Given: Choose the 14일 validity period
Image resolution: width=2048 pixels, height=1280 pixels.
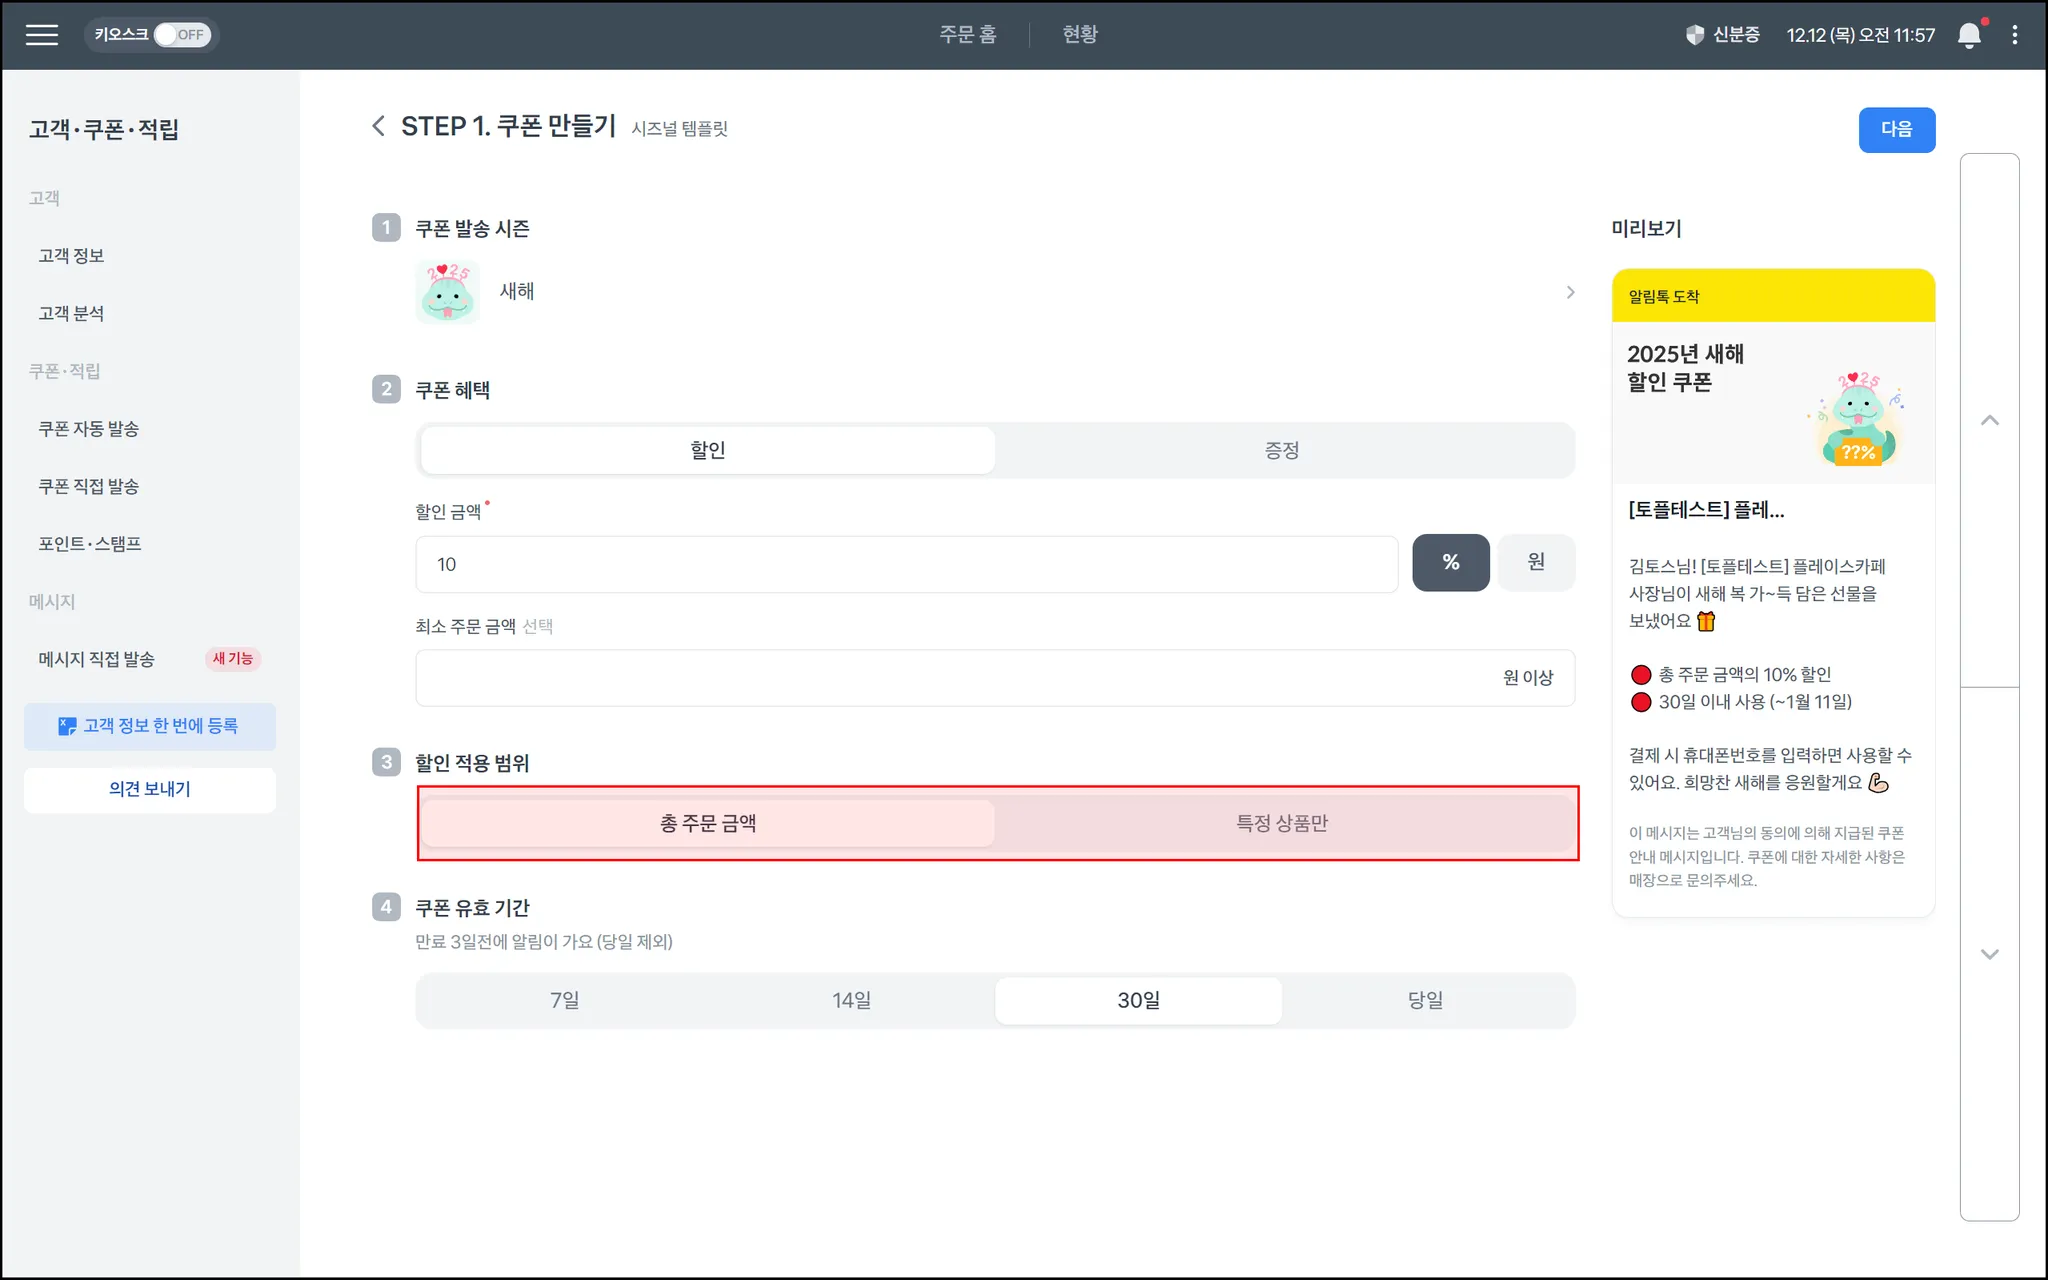Looking at the screenshot, I should coord(851,1000).
